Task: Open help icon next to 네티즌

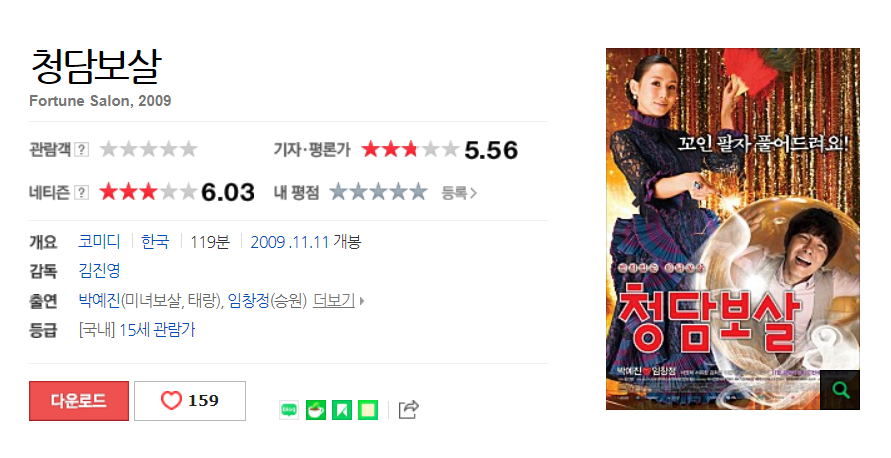Action: 82,193
